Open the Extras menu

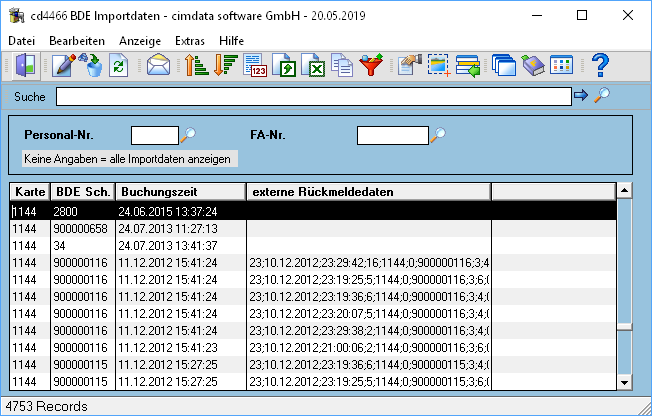click(190, 41)
